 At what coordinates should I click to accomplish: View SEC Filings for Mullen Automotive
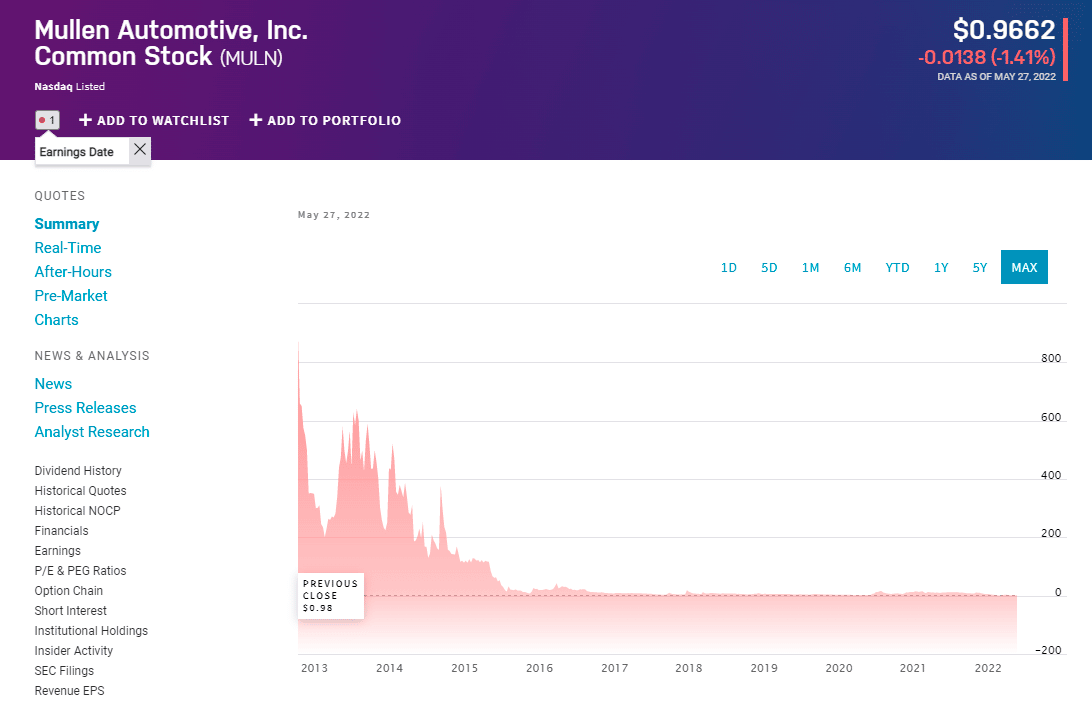tap(64, 670)
